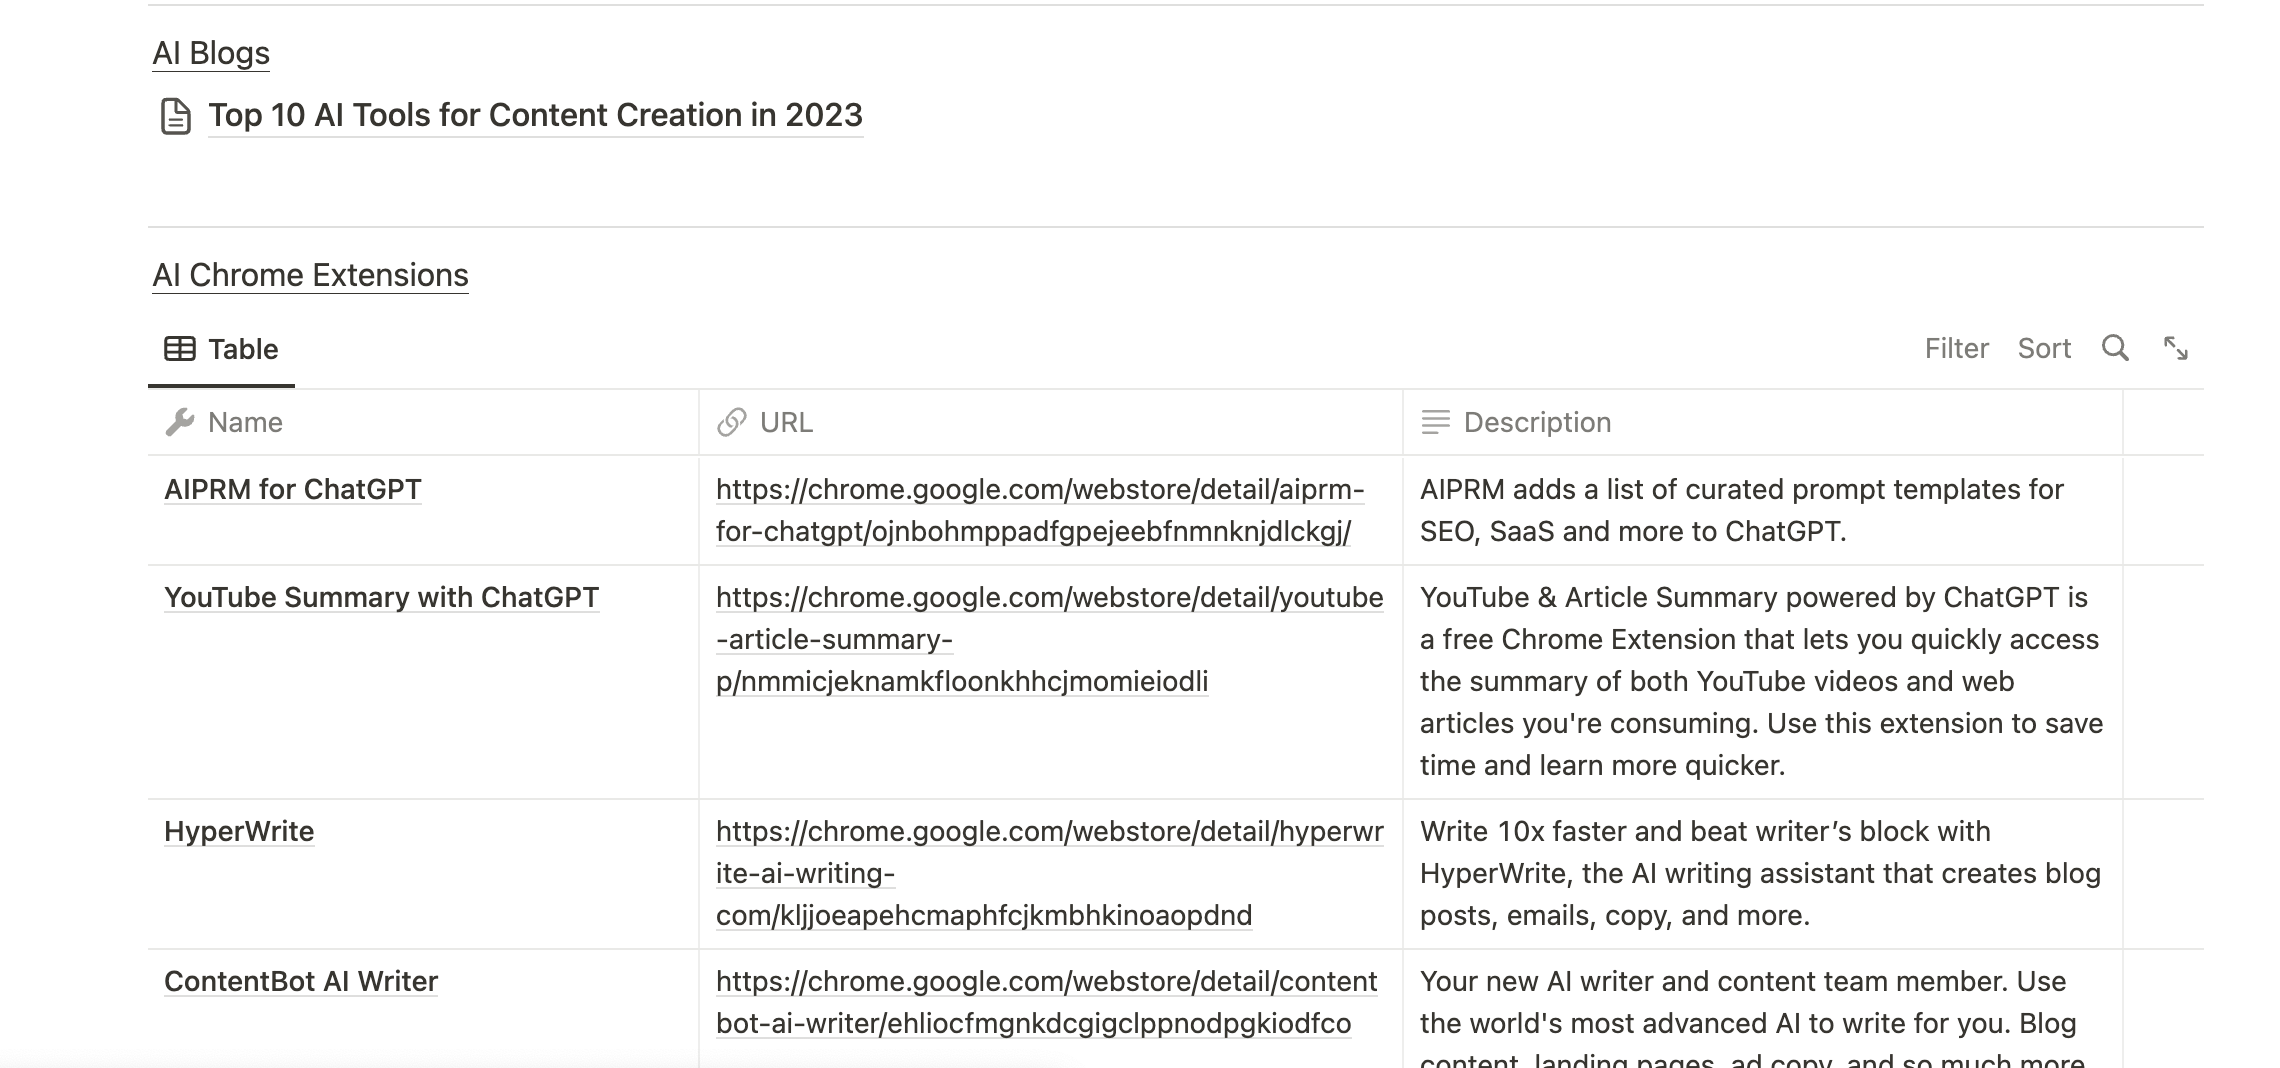This screenshot has width=2280, height=1068.
Task: Click the page icon beside Top 10 AI Tools
Action: pos(176,116)
